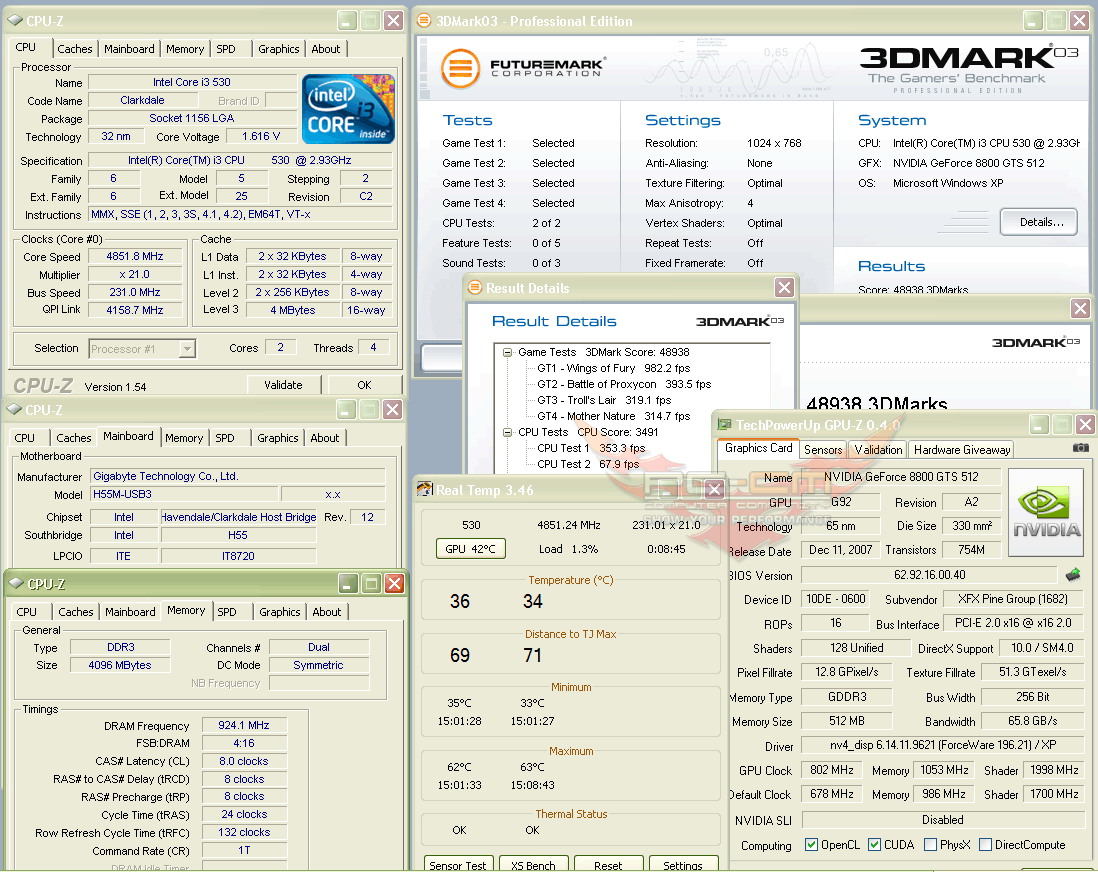Switch to the GPU-Z Sensors tab

[x=823, y=450]
